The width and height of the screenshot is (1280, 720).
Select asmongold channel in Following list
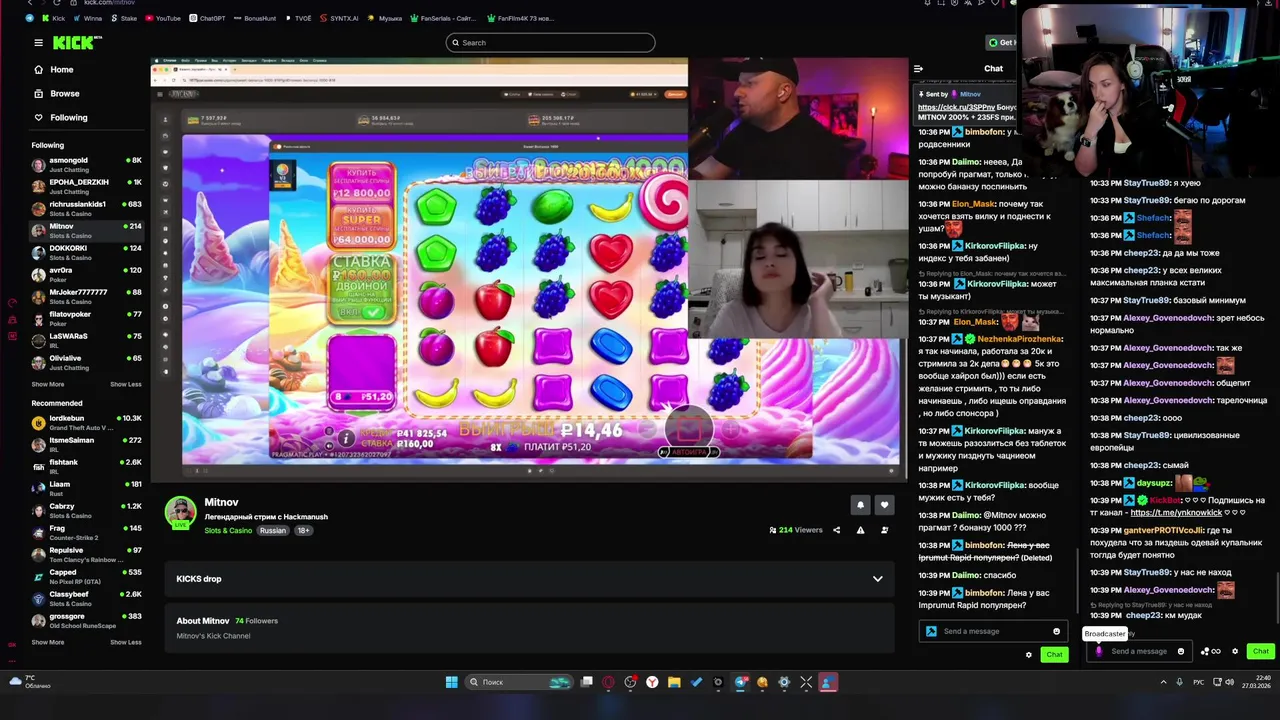click(85, 164)
